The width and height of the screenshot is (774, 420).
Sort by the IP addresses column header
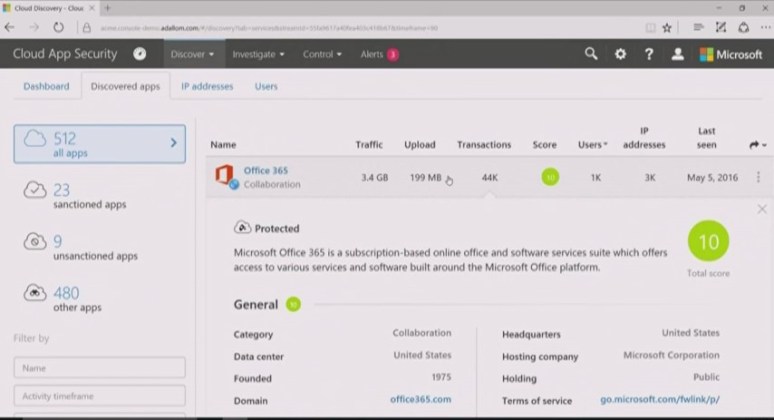tap(644, 138)
